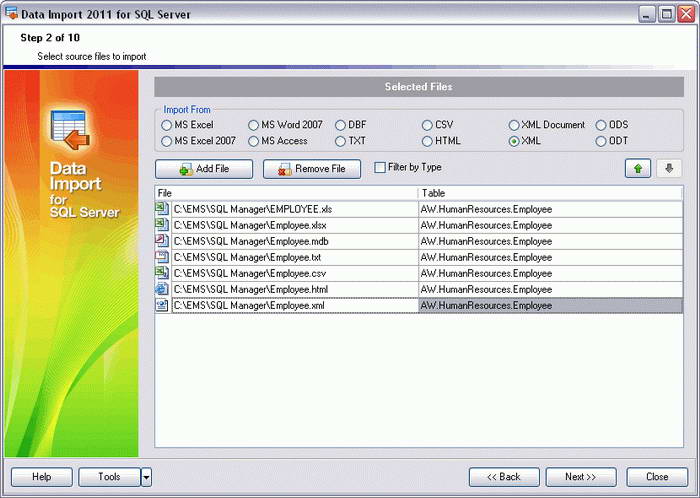Select file path Employee.html

point(295,289)
